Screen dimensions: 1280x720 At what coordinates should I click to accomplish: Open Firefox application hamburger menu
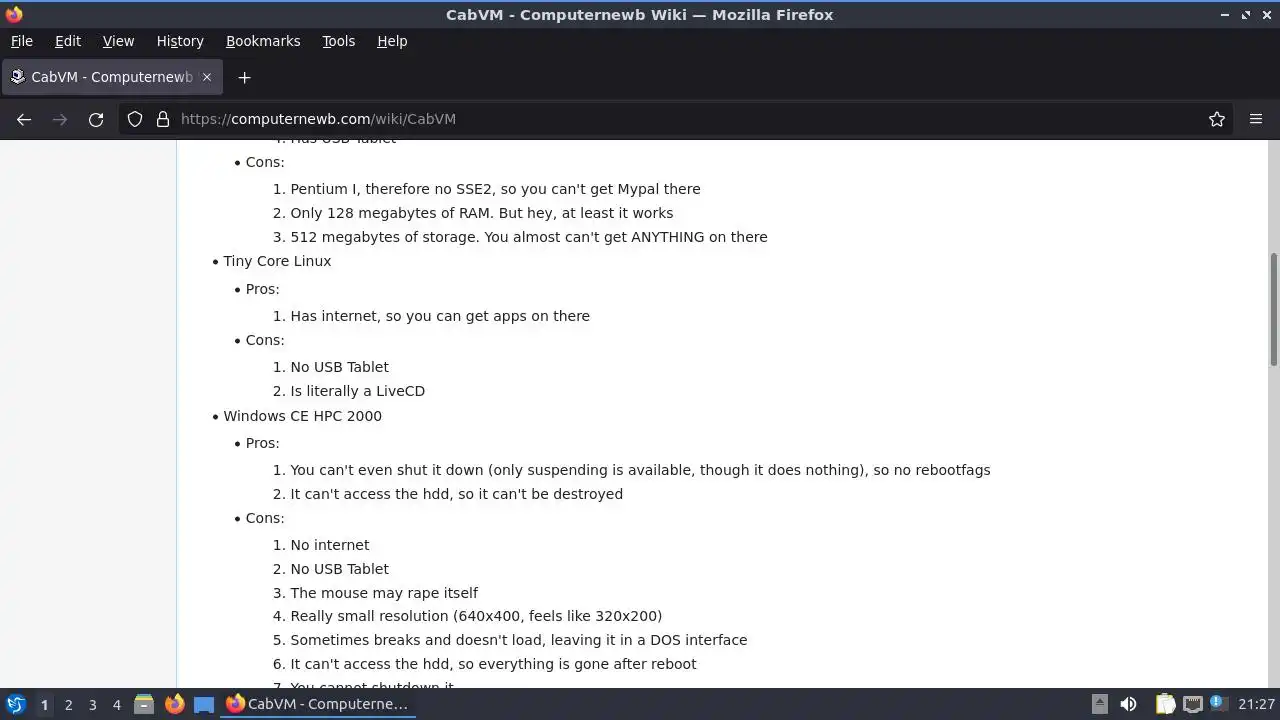coord(1256,119)
